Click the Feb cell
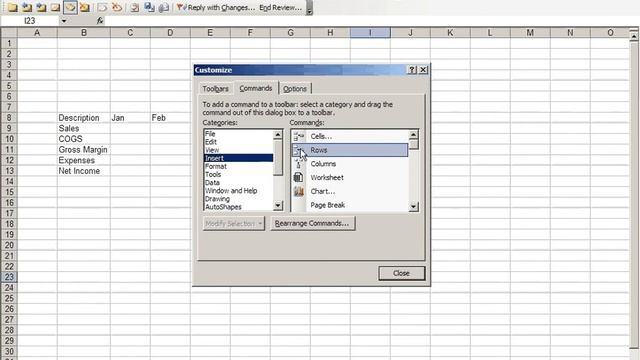The image size is (640, 360). pos(170,118)
